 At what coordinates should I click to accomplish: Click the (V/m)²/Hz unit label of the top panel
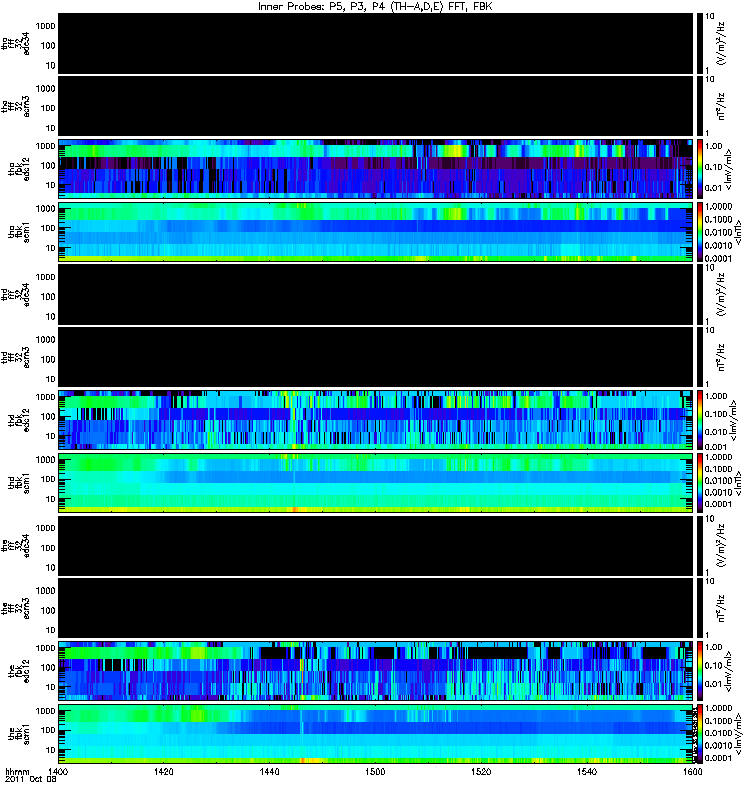tap(721, 43)
